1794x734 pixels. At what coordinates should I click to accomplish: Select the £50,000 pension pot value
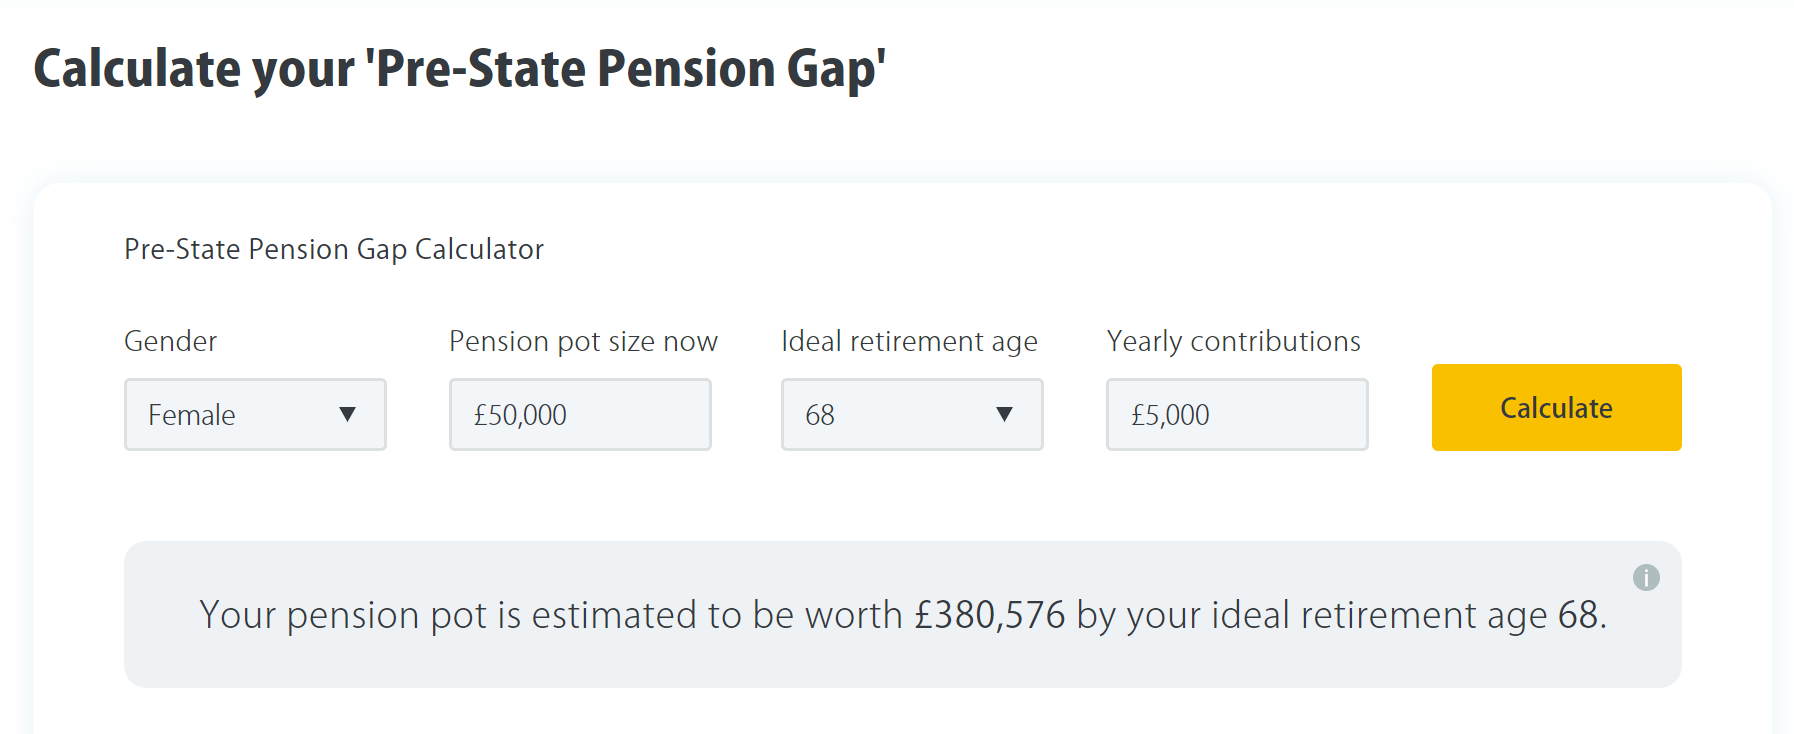point(520,414)
